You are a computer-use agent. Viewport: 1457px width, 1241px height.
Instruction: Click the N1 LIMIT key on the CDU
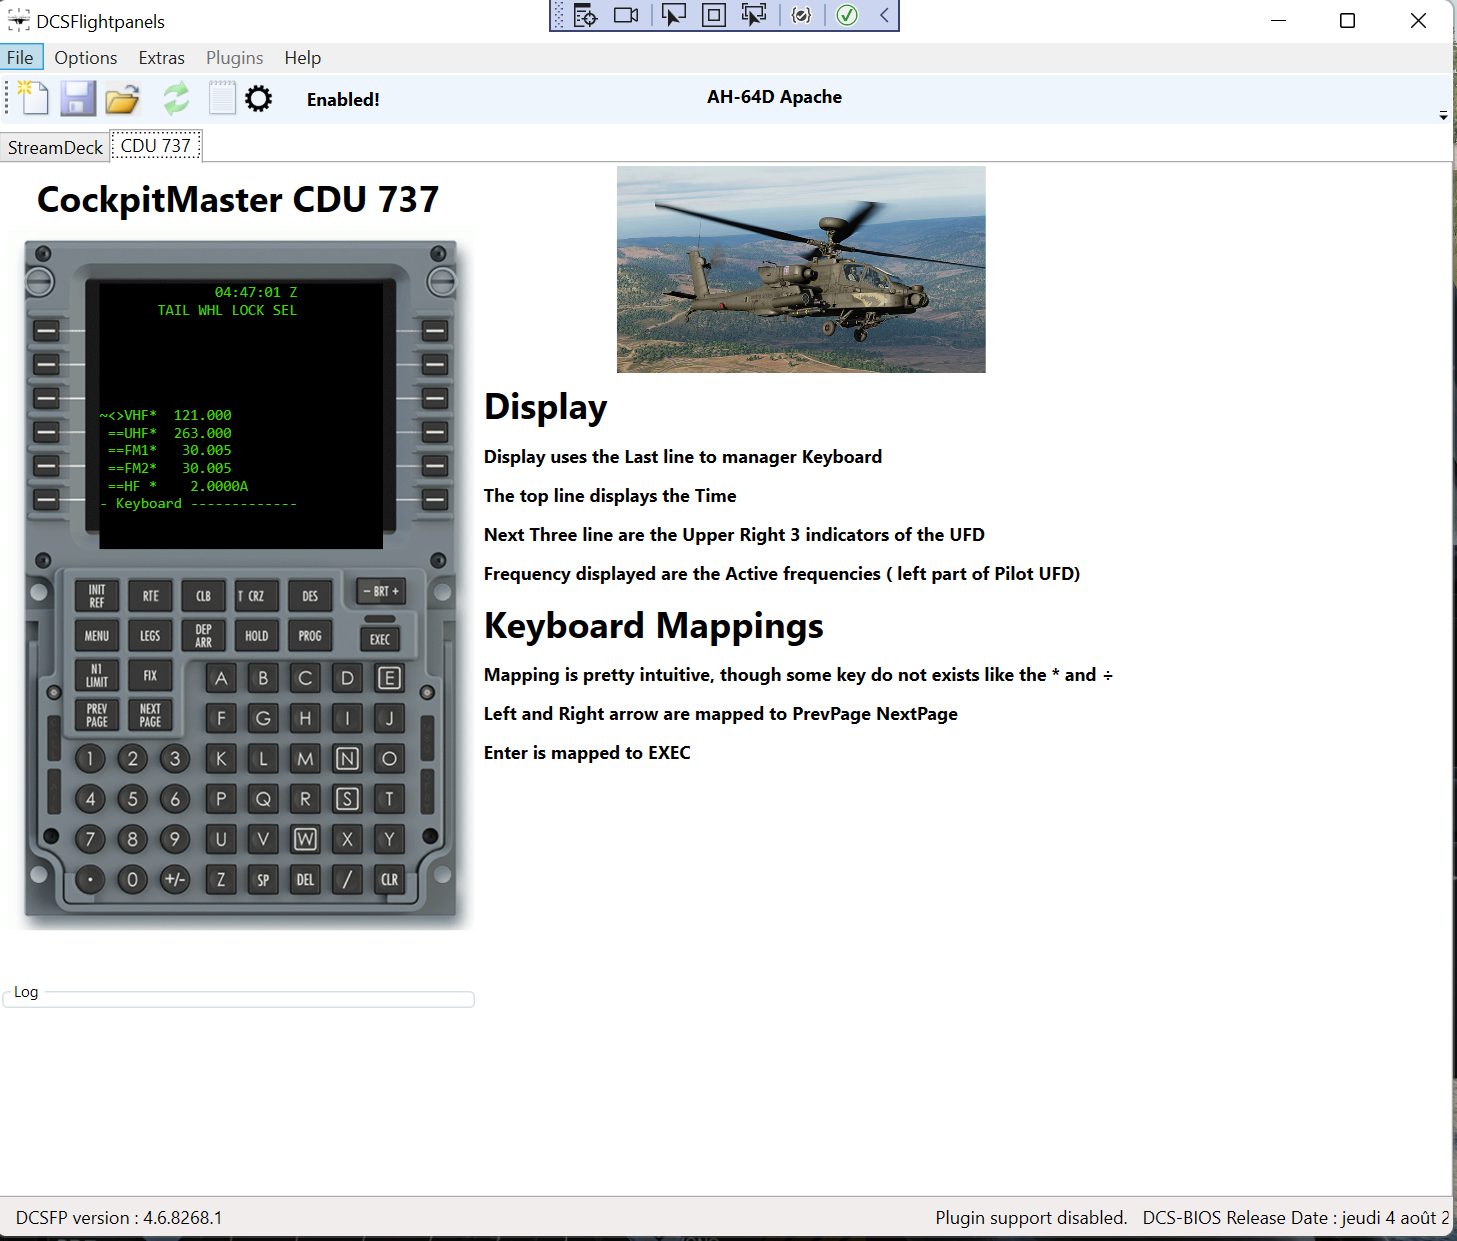97,676
